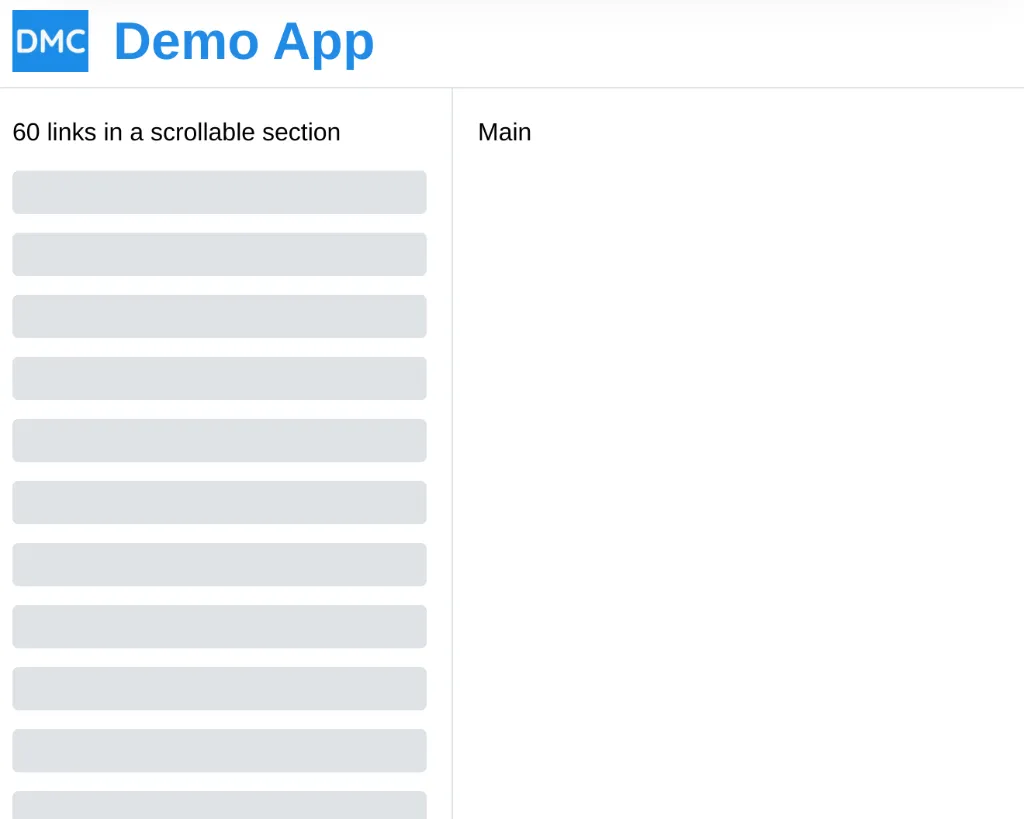
Task: Open the fourth placeholder link in the sidebar
Action: click(219, 378)
